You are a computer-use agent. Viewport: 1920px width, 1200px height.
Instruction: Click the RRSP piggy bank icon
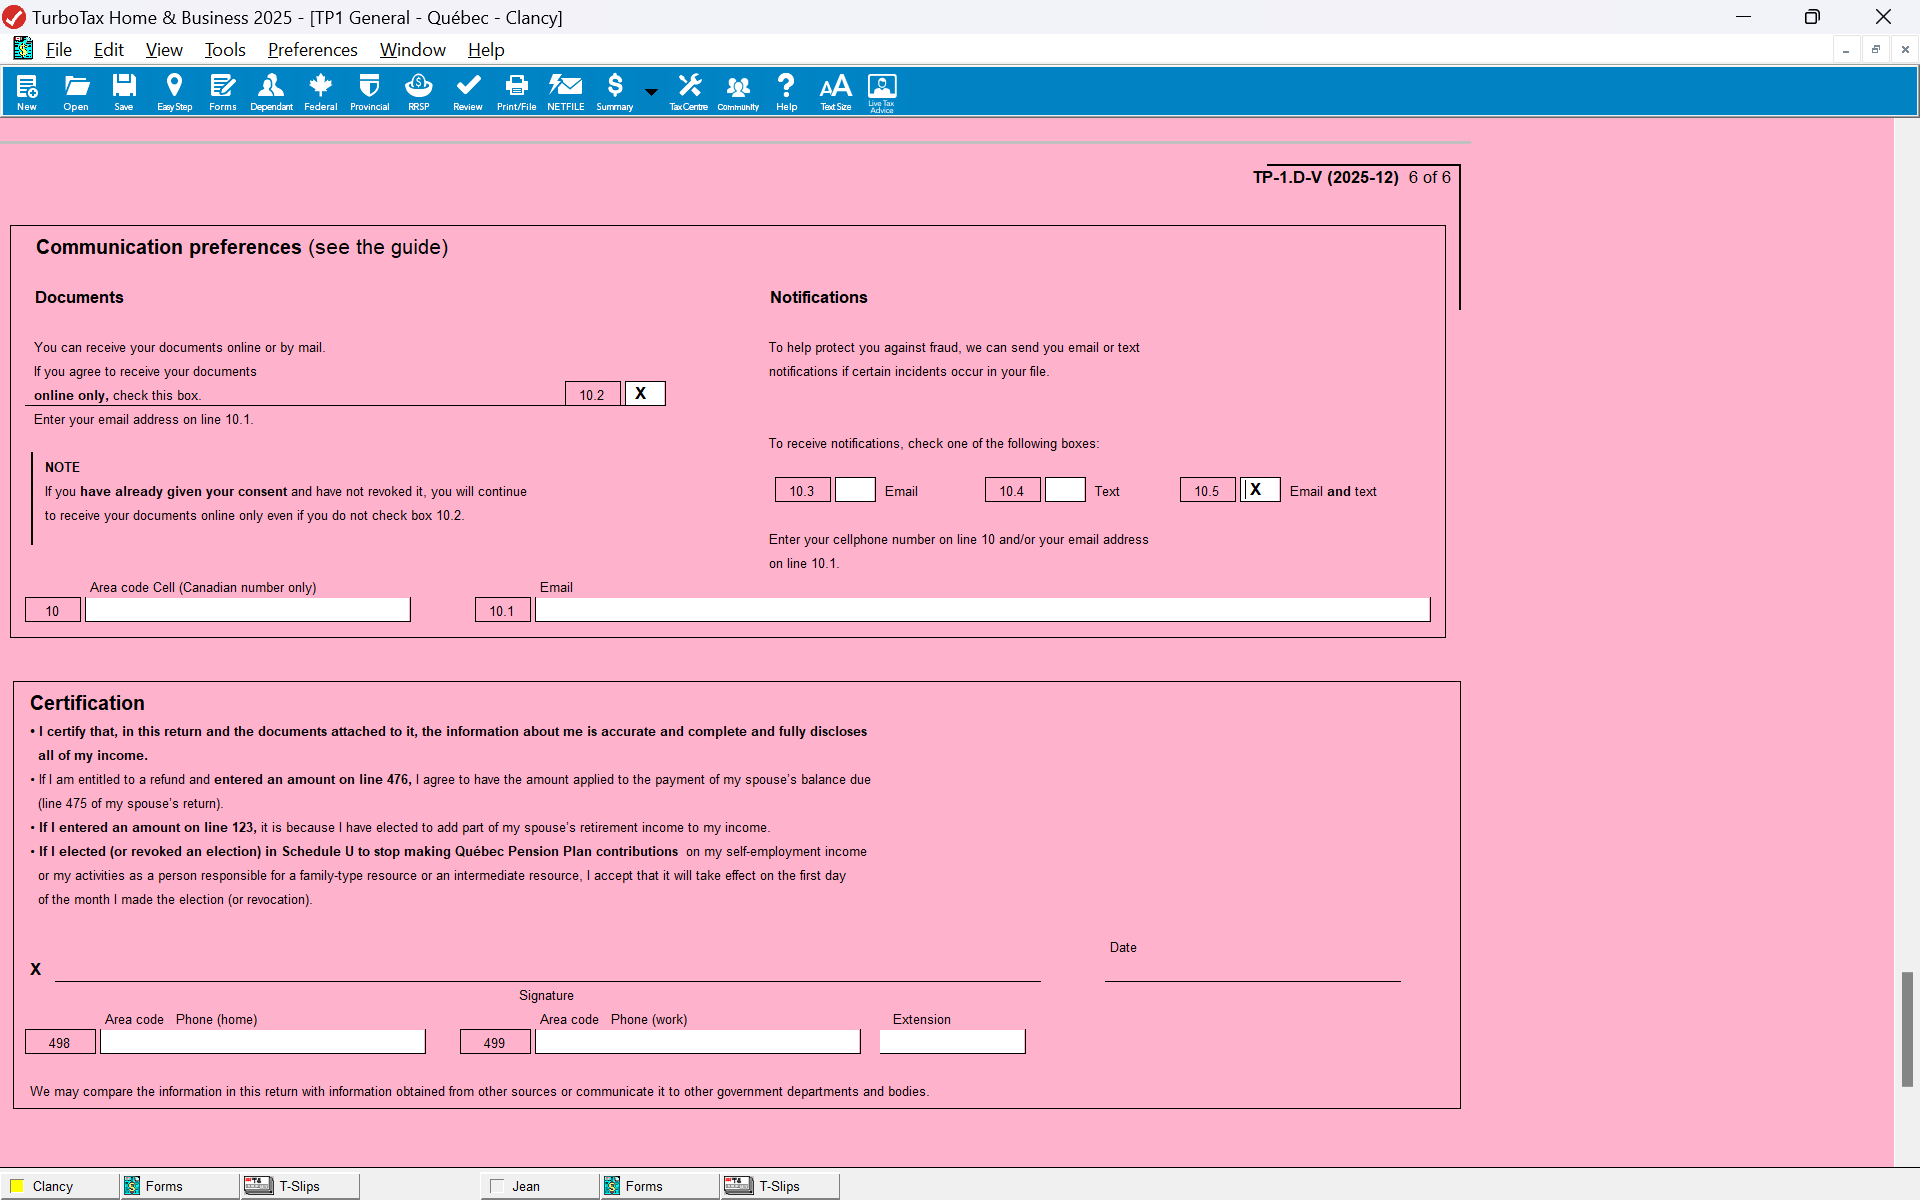tap(418, 91)
